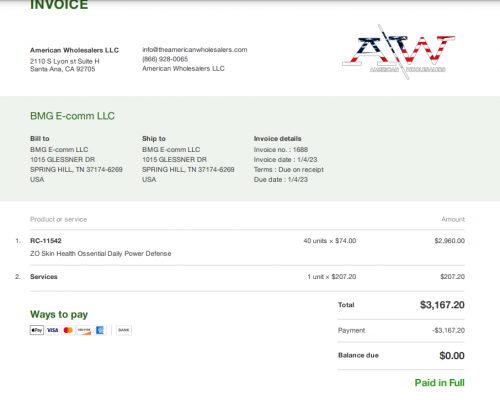500x400 pixels.
Task: Select the BMG E-comm LLC customer heading
Action: (x=72, y=116)
